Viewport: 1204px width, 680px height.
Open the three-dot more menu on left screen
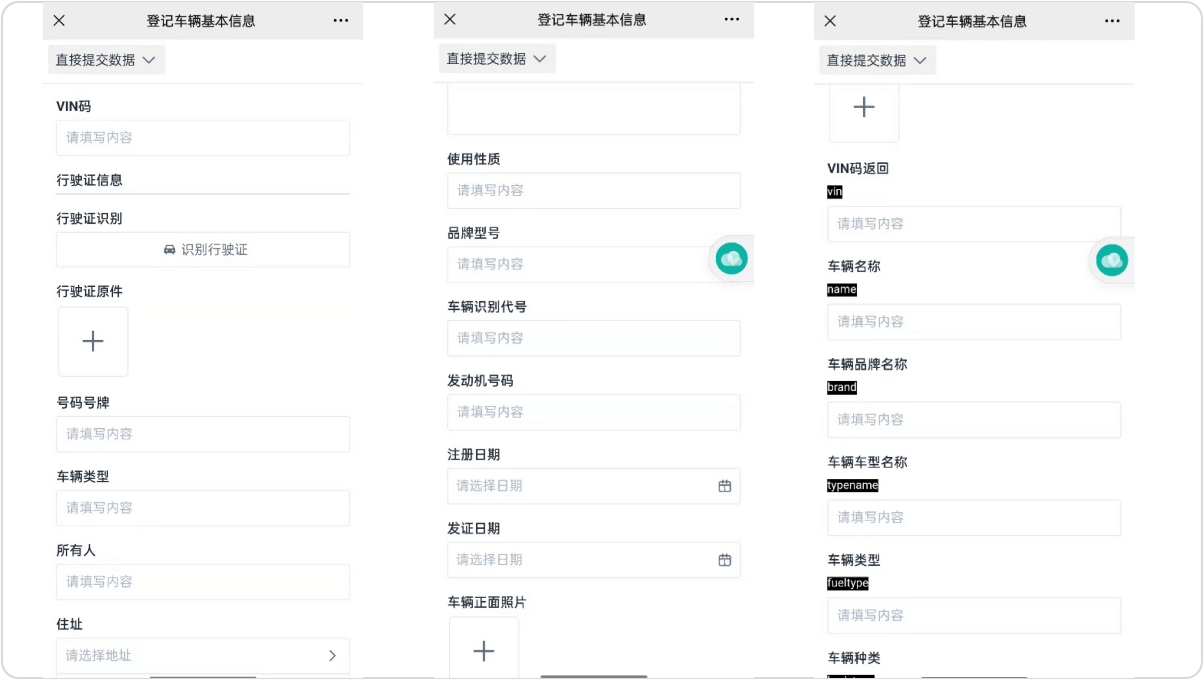tap(341, 20)
